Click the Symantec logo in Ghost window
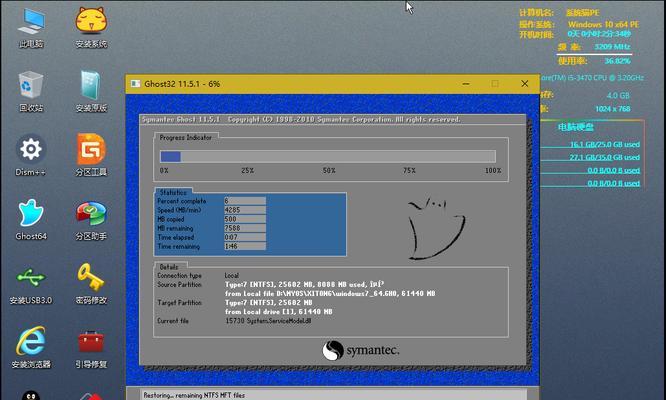666x400 pixels. 361,350
